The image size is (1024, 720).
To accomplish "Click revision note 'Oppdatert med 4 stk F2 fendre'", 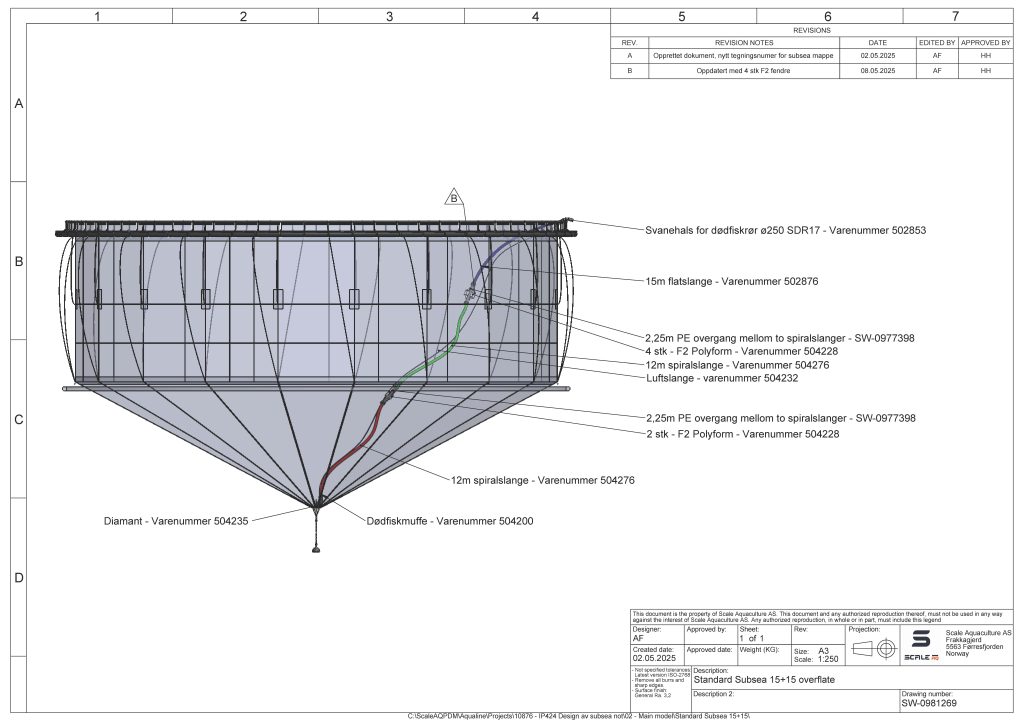I will pyautogui.click(x=743, y=71).
